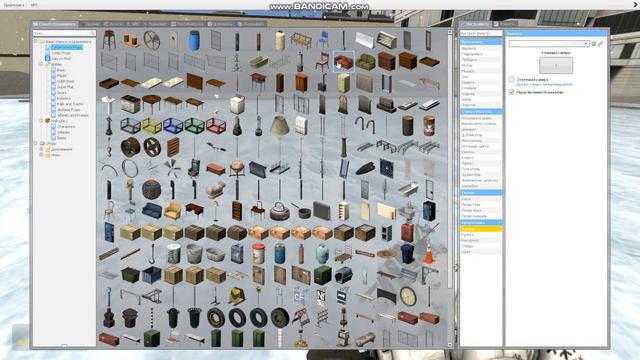640x360 pixels.
Task: Select the blue vending machine prop
Action: point(429,211)
